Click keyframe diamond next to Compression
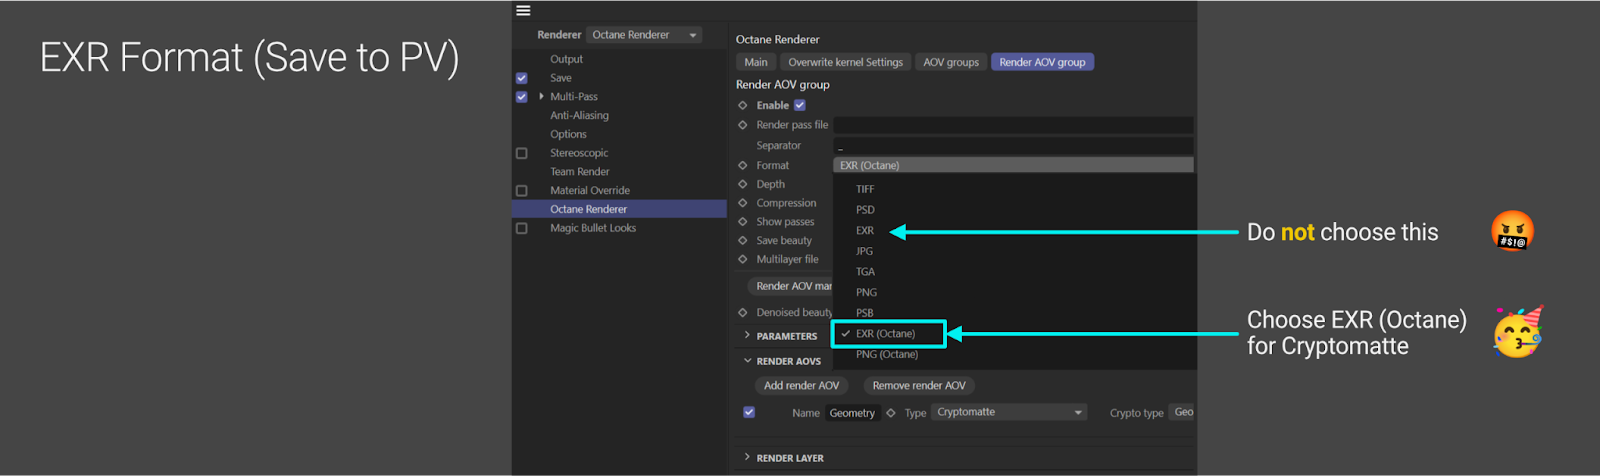This screenshot has width=1600, height=476. (x=743, y=203)
